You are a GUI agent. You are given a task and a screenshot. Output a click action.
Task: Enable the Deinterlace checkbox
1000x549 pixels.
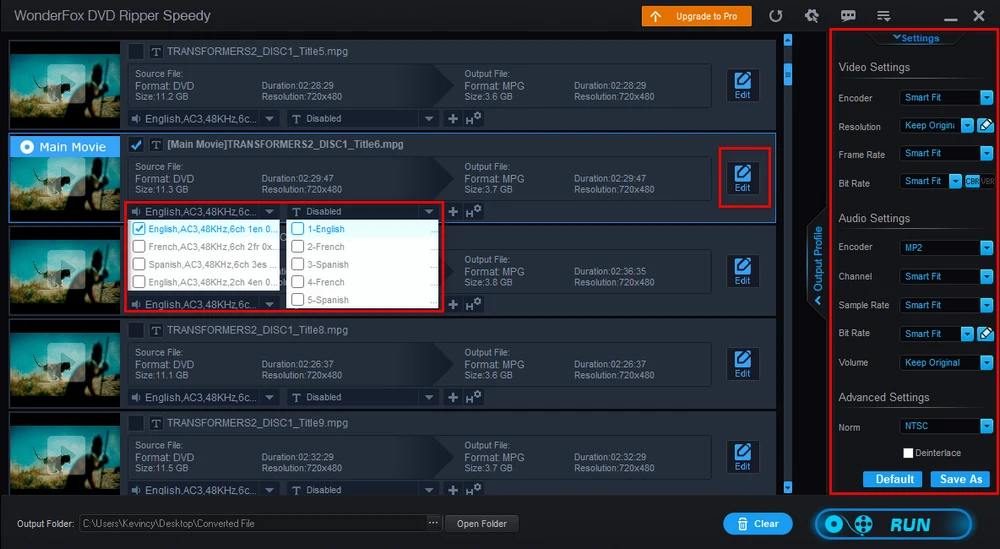908,453
